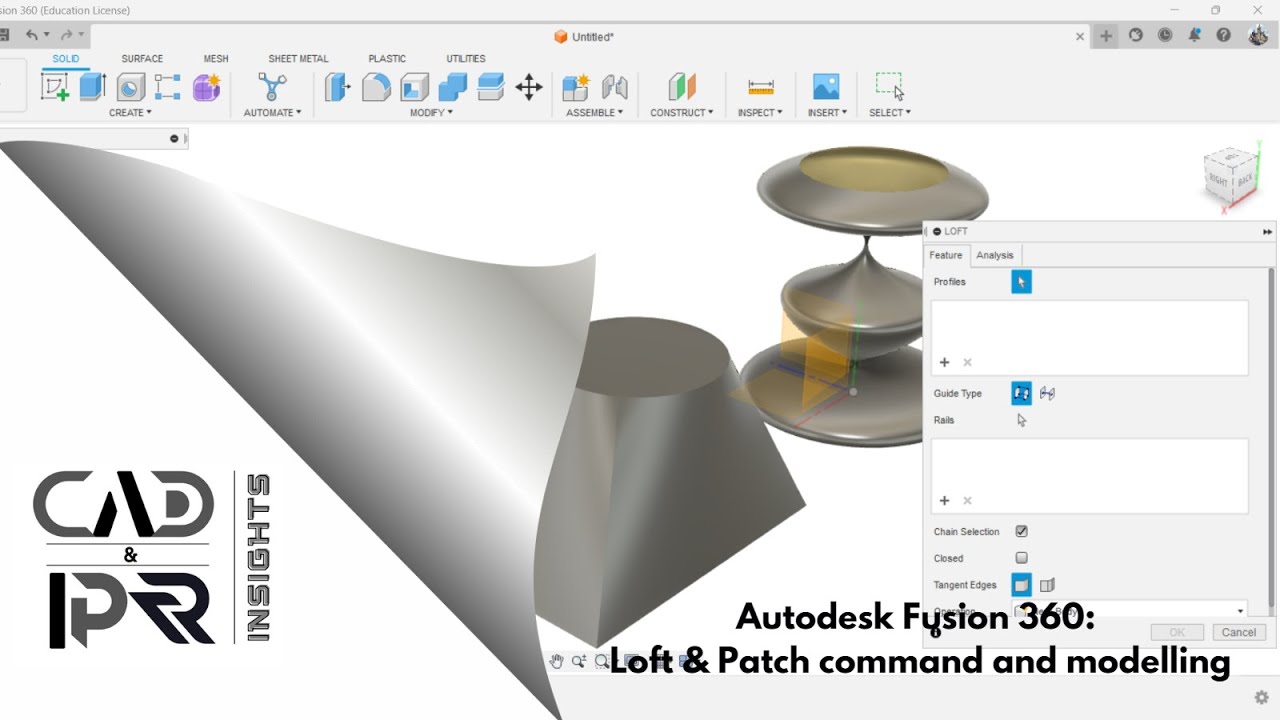Expand the CONSTRUCT dropdown menu
1280x720 pixels.
tap(682, 113)
